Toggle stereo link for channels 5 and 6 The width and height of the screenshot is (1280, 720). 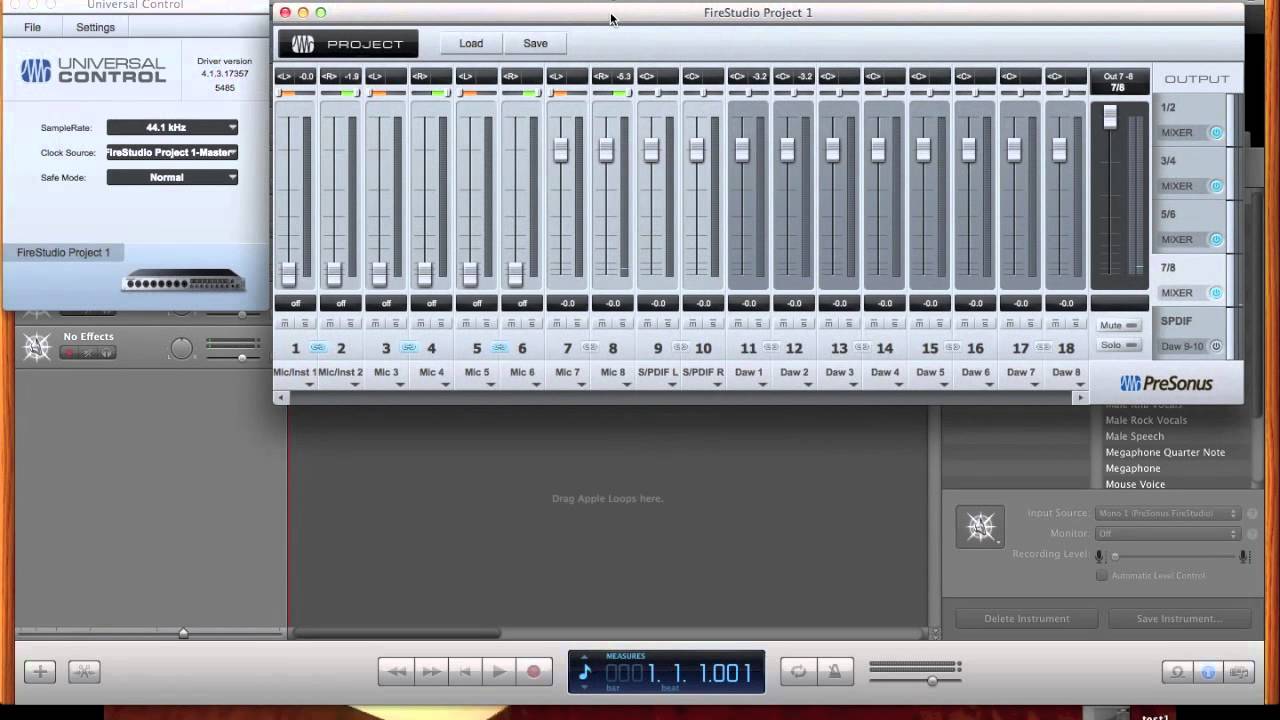click(499, 347)
